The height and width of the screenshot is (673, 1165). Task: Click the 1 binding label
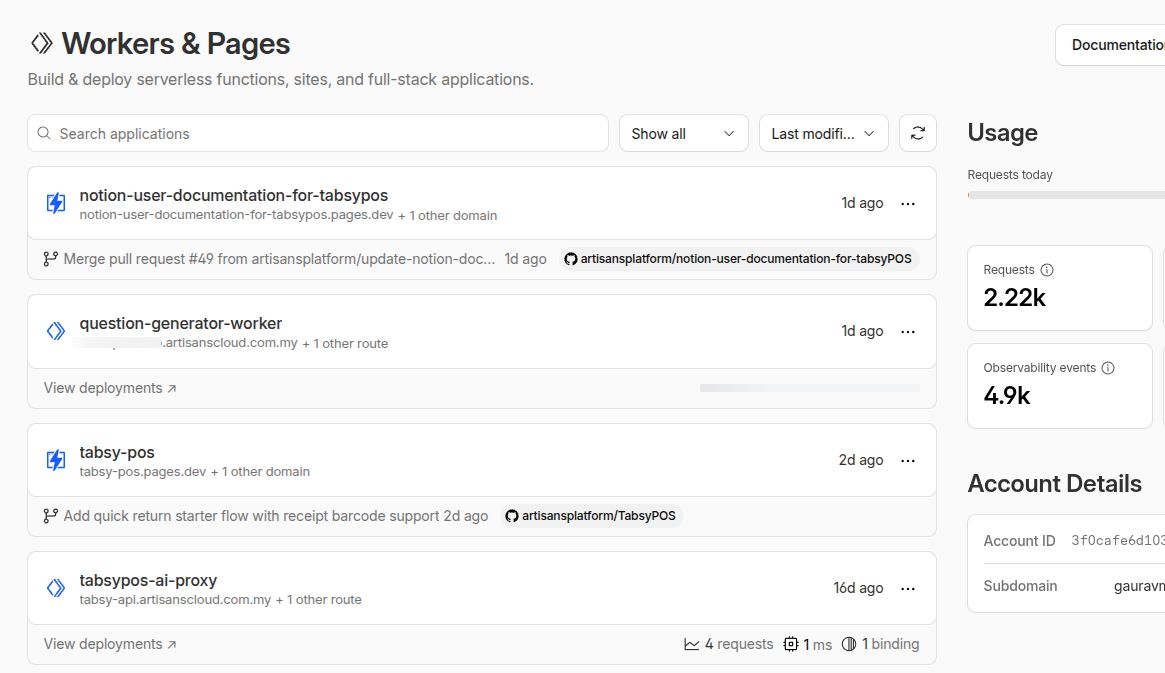[890, 644]
